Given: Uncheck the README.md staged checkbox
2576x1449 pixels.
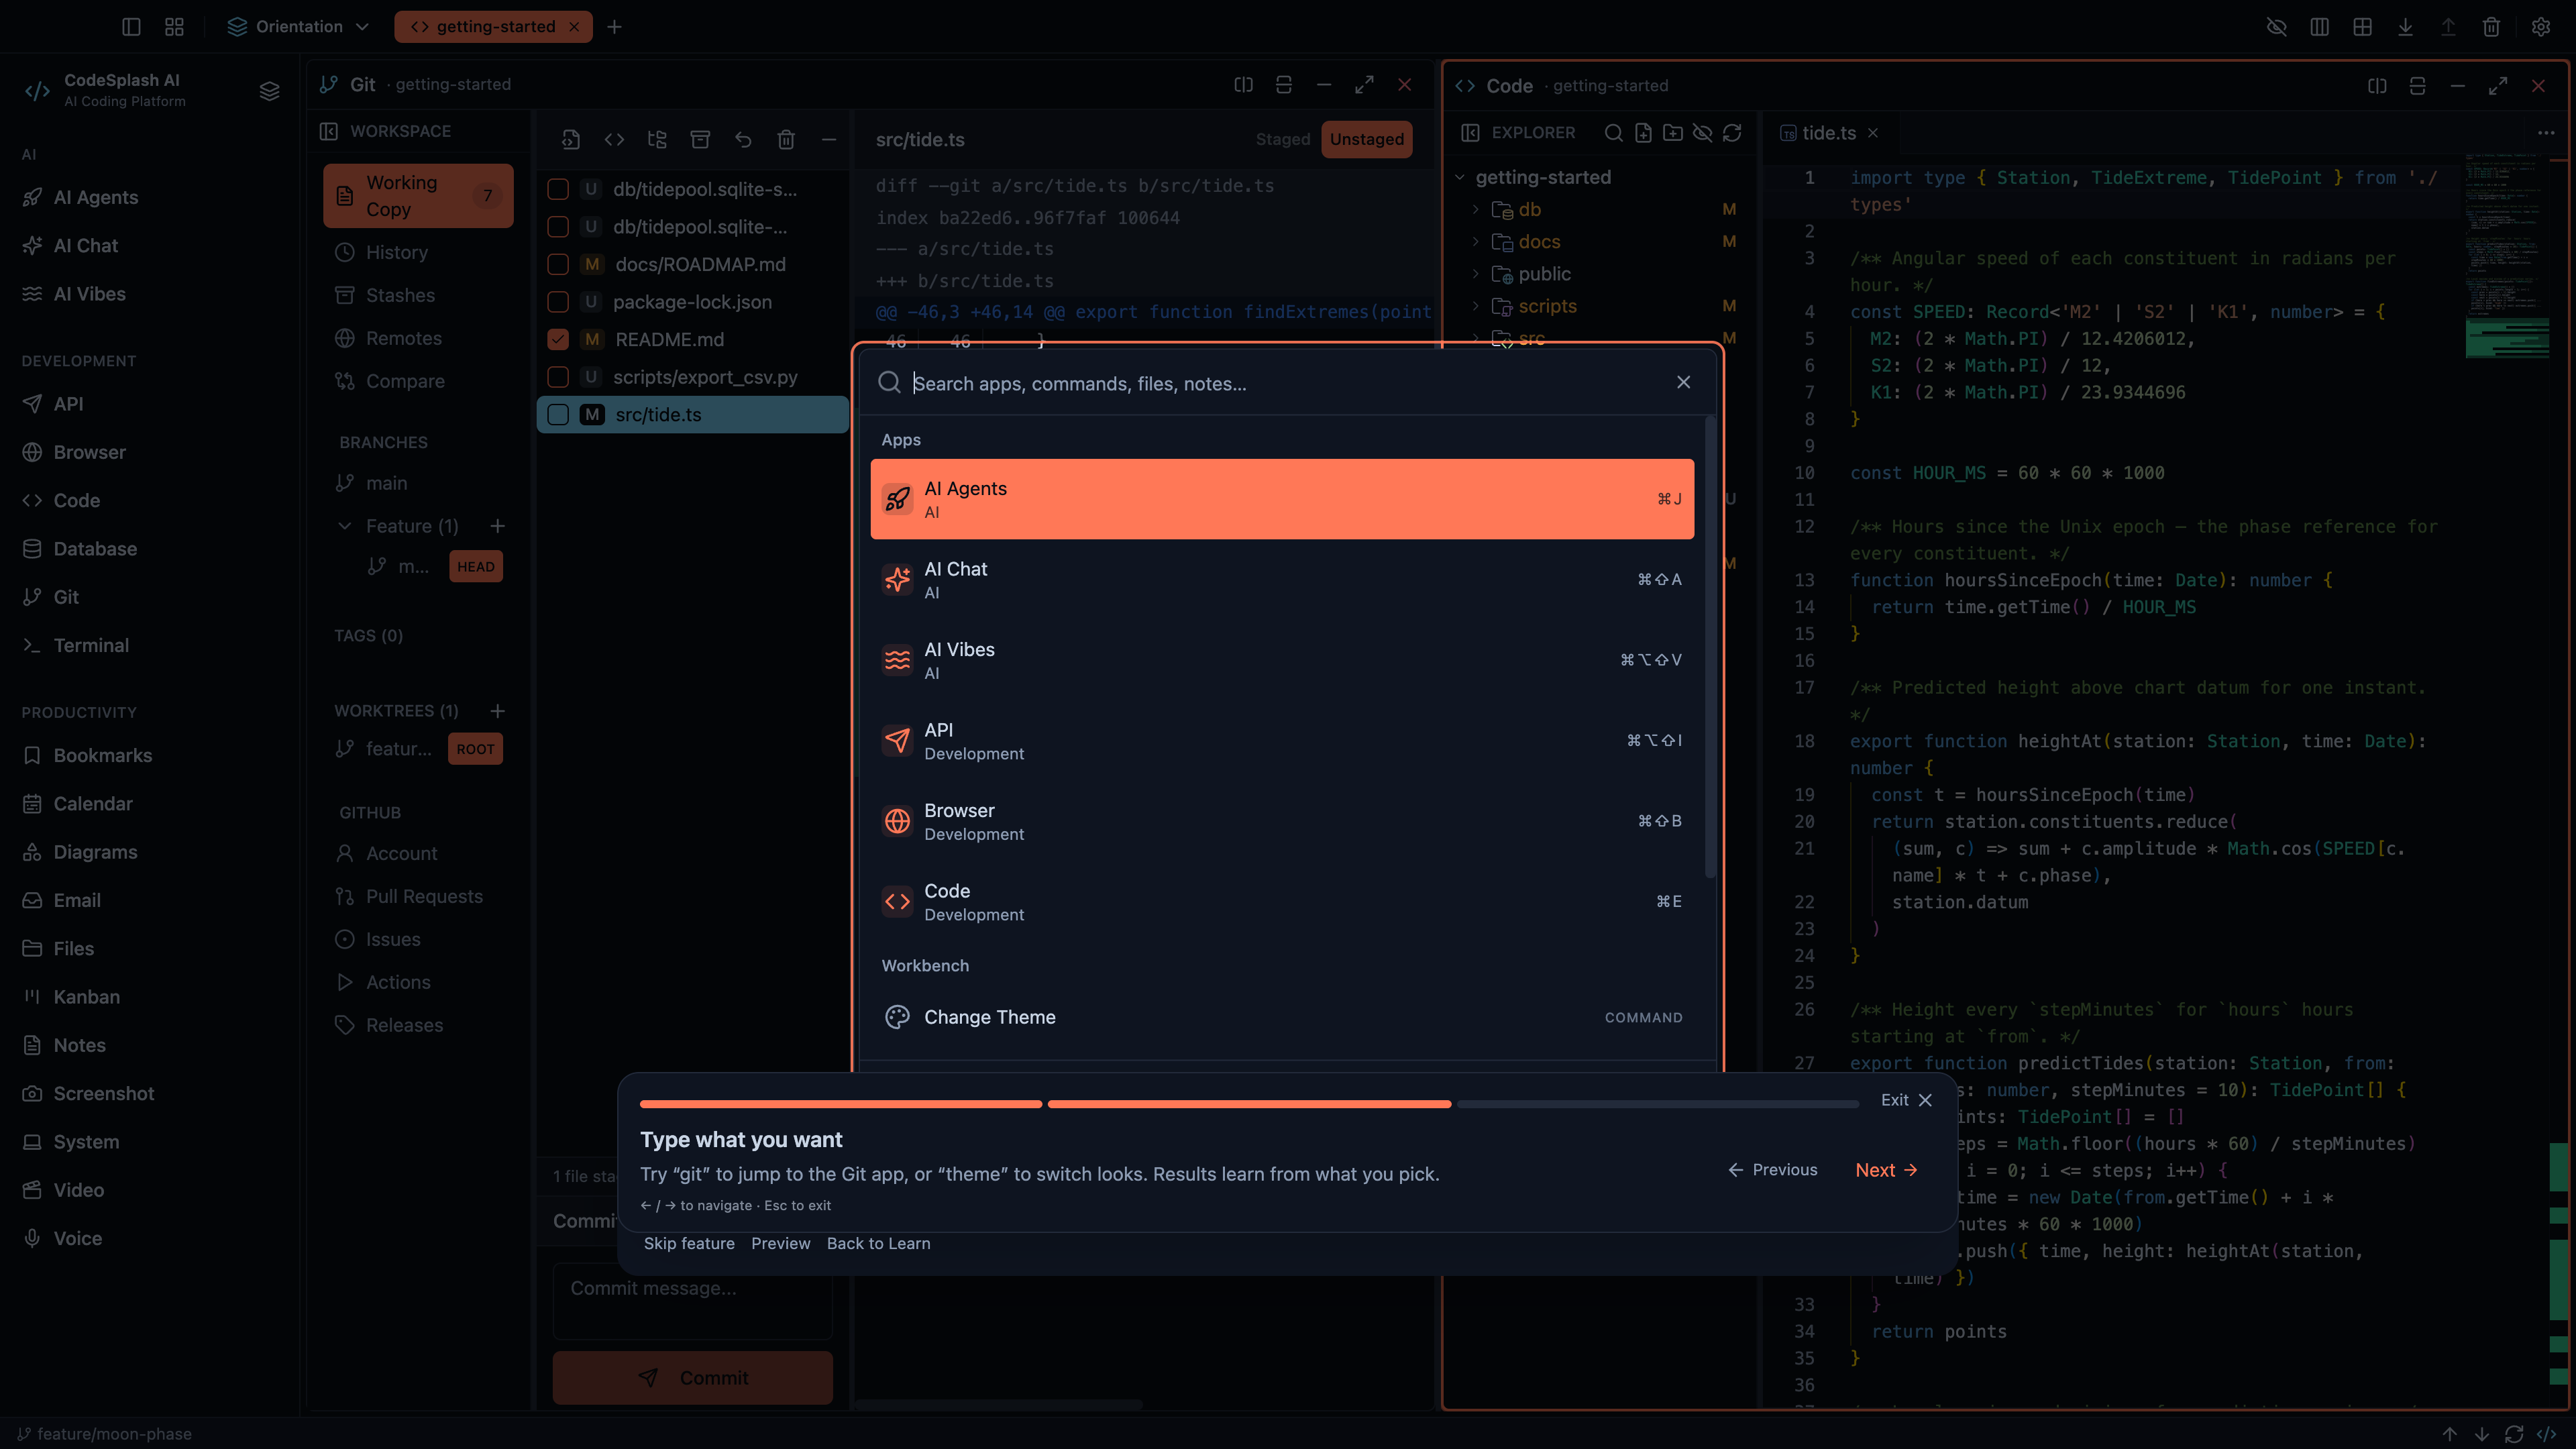Looking at the screenshot, I should [x=558, y=340].
